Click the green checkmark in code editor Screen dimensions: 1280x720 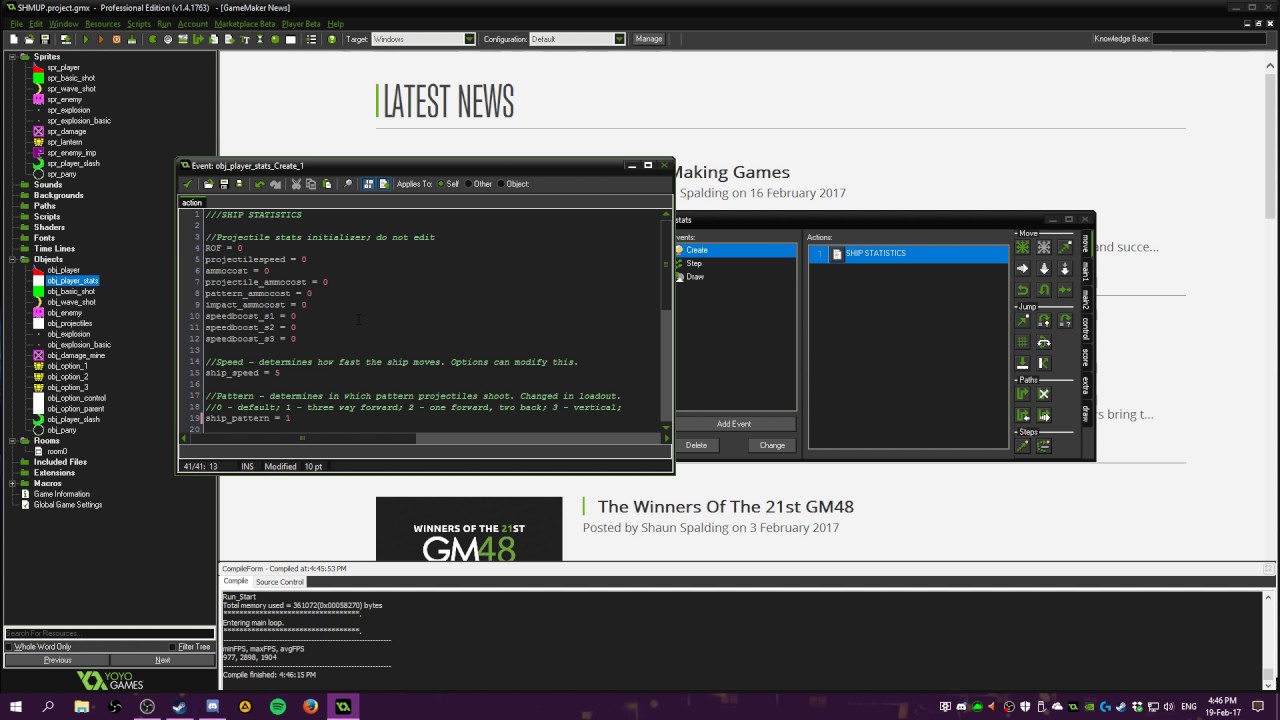[x=187, y=184]
